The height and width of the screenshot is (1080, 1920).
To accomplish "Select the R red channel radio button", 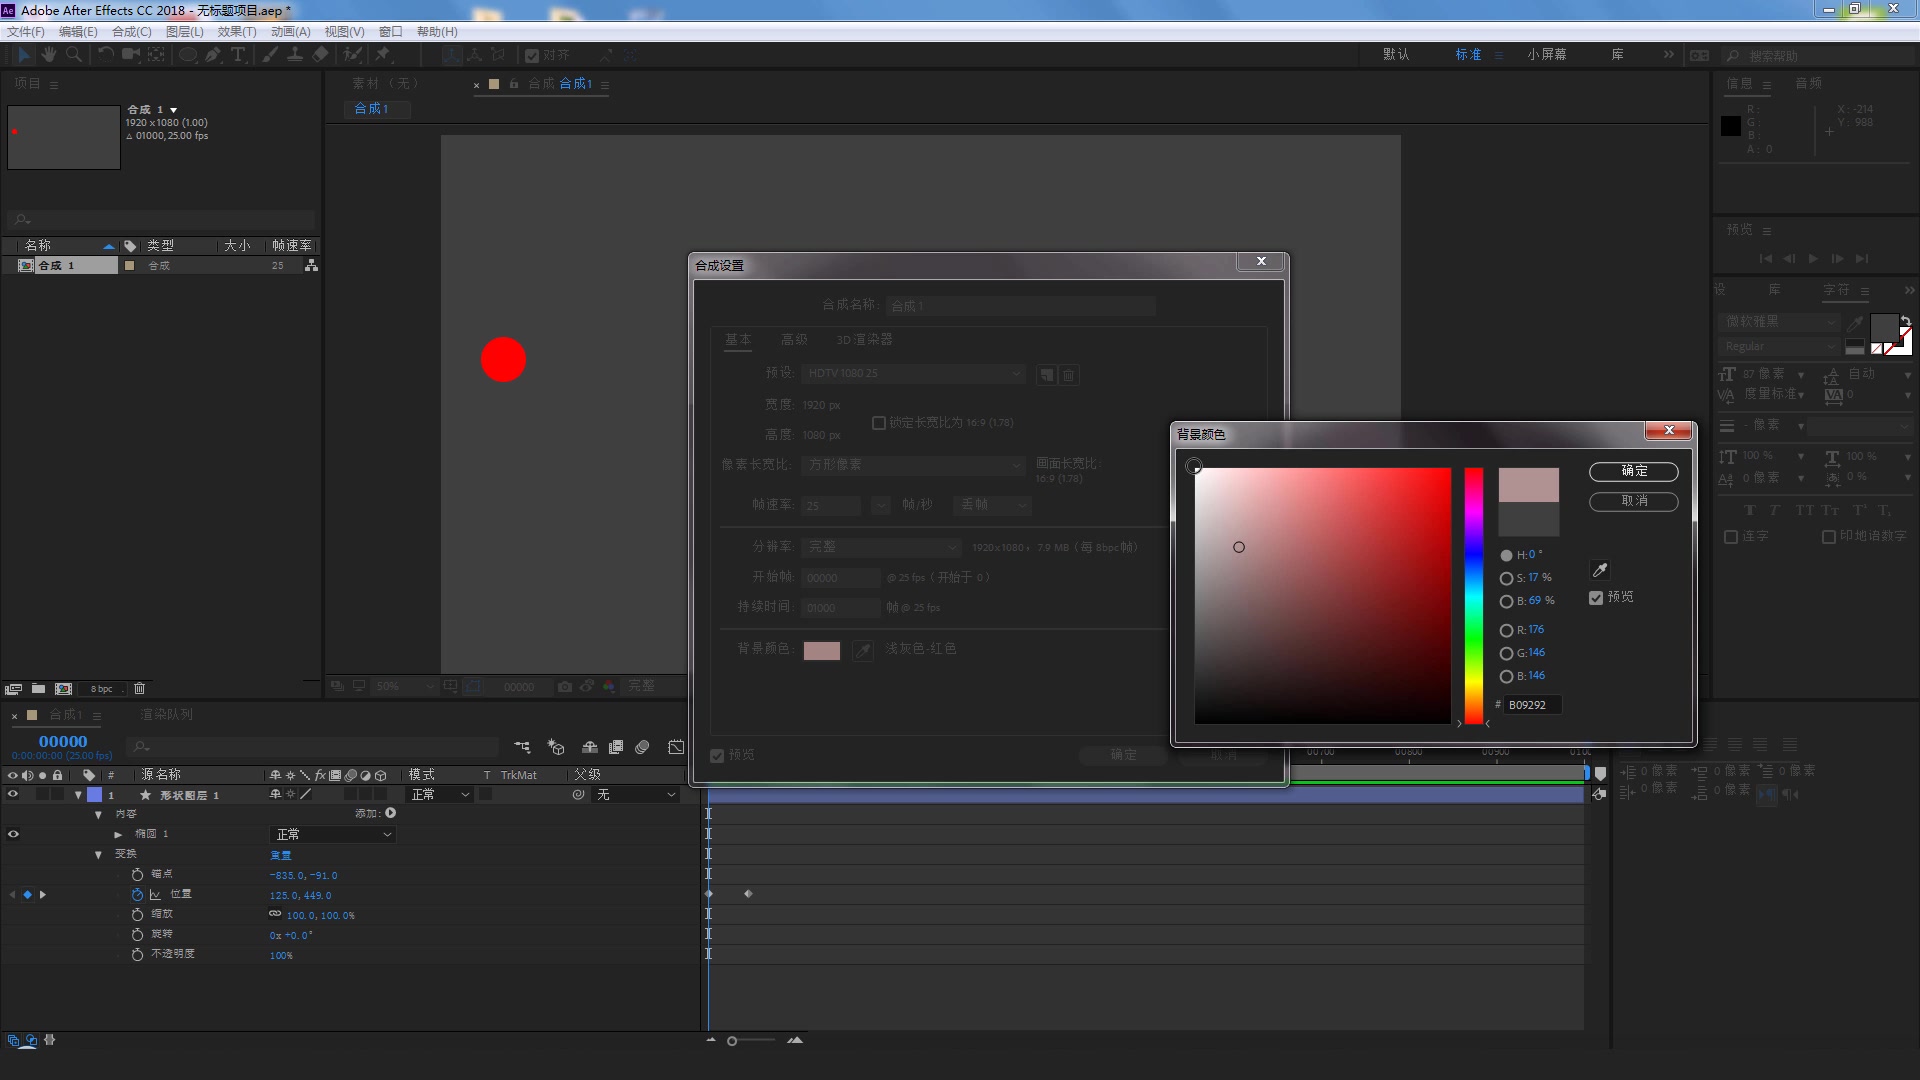I will (x=1506, y=630).
